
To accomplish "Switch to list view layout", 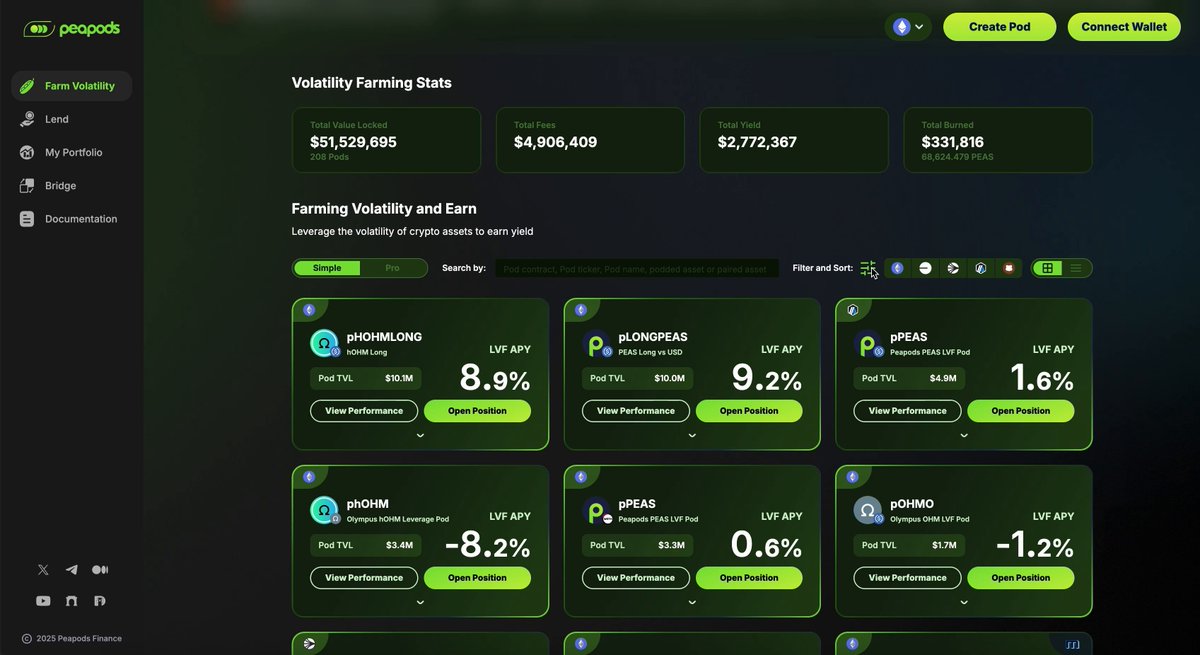I will [x=1076, y=268].
